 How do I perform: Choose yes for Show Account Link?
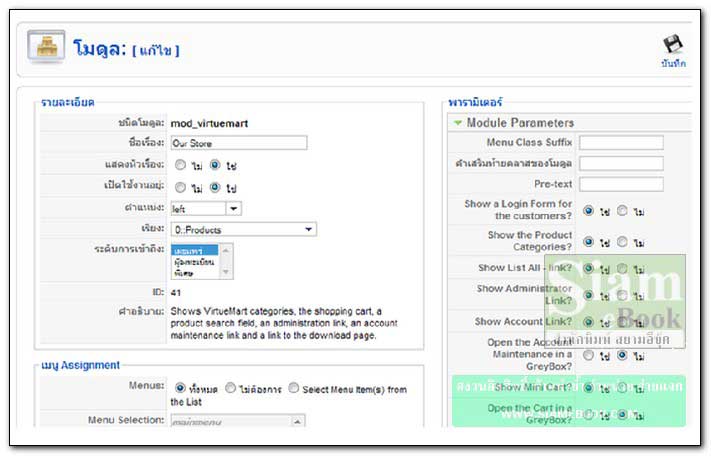pos(589,322)
